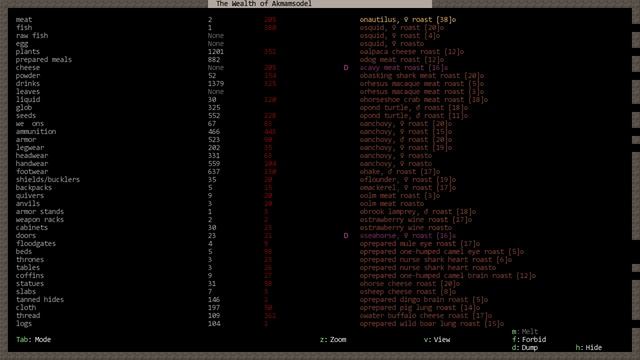This screenshot has height=360, width=640.
Task: Select the flounder roast [19] item
Action: [x=408, y=180]
